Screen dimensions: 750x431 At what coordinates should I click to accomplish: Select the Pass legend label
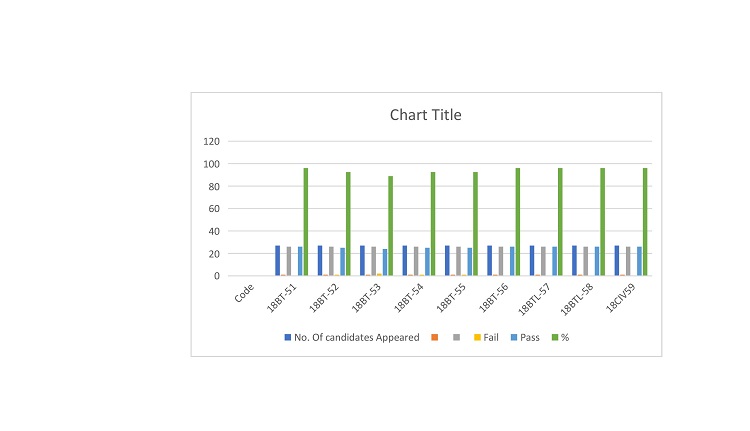tap(529, 337)
